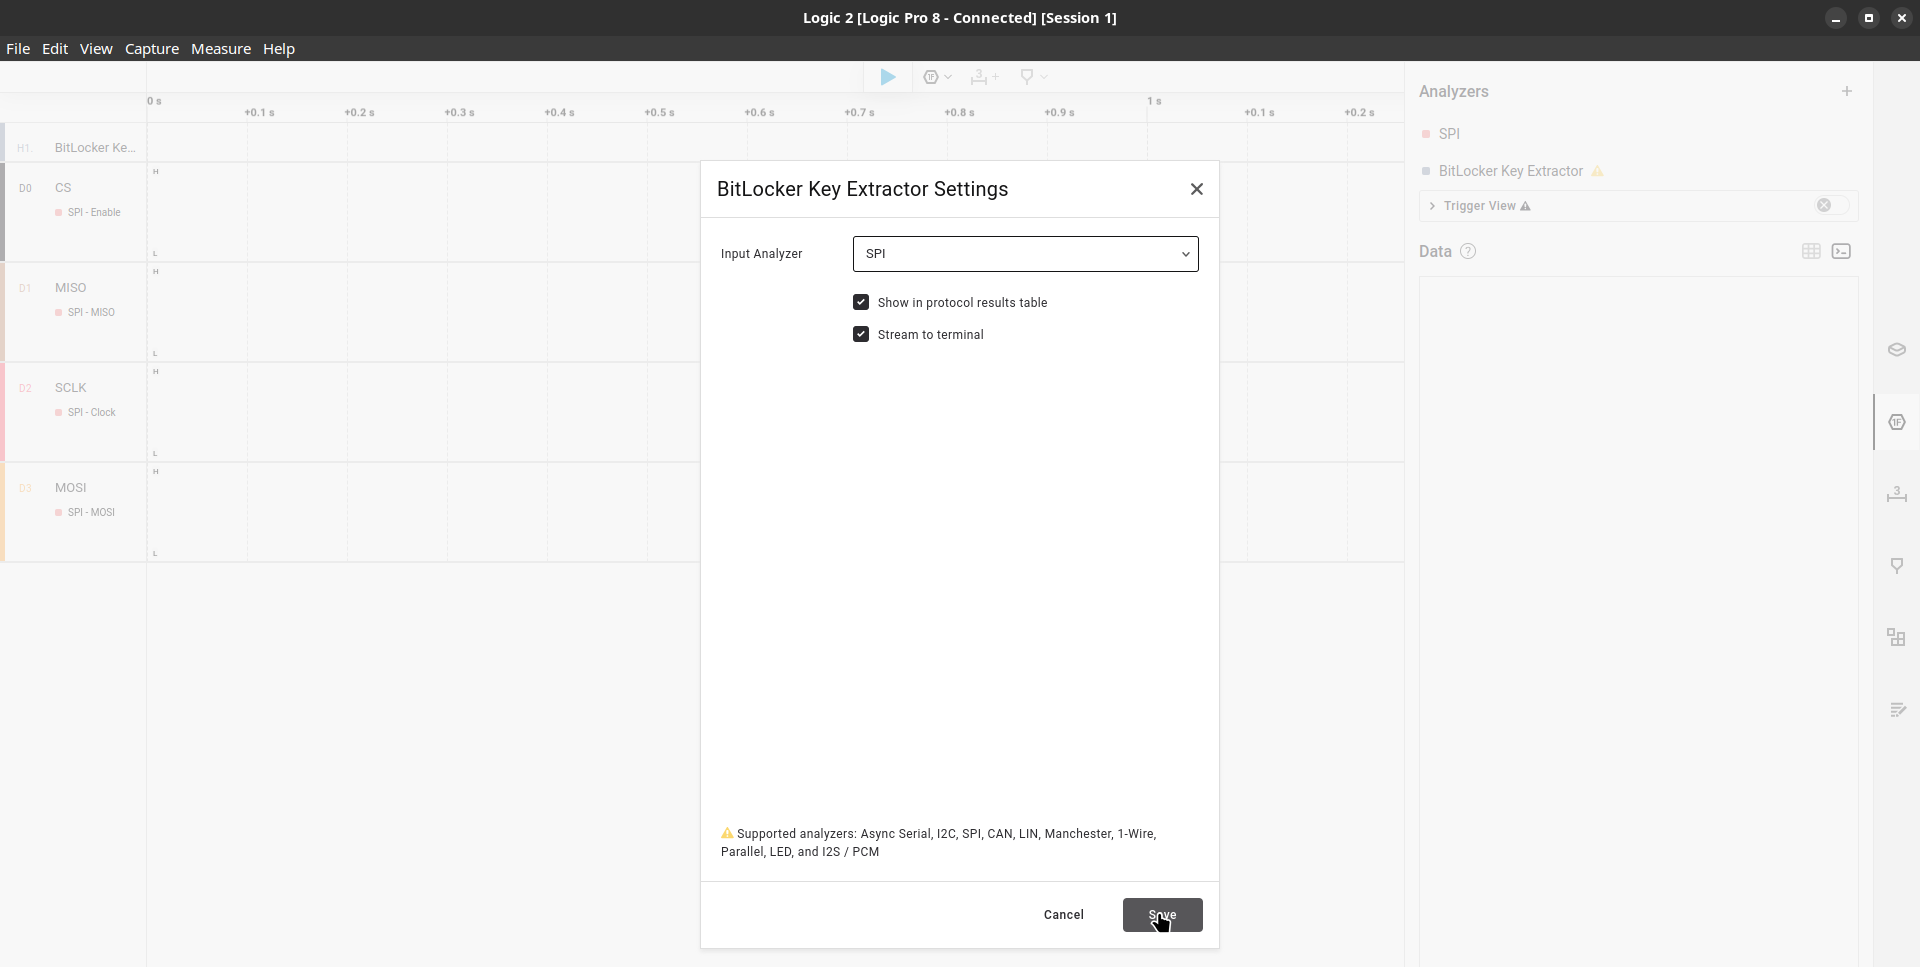Click the supported analyzers warning icon
Image resolution: width=1920 pixels, height=967 pixels.
tap(727, 833)
